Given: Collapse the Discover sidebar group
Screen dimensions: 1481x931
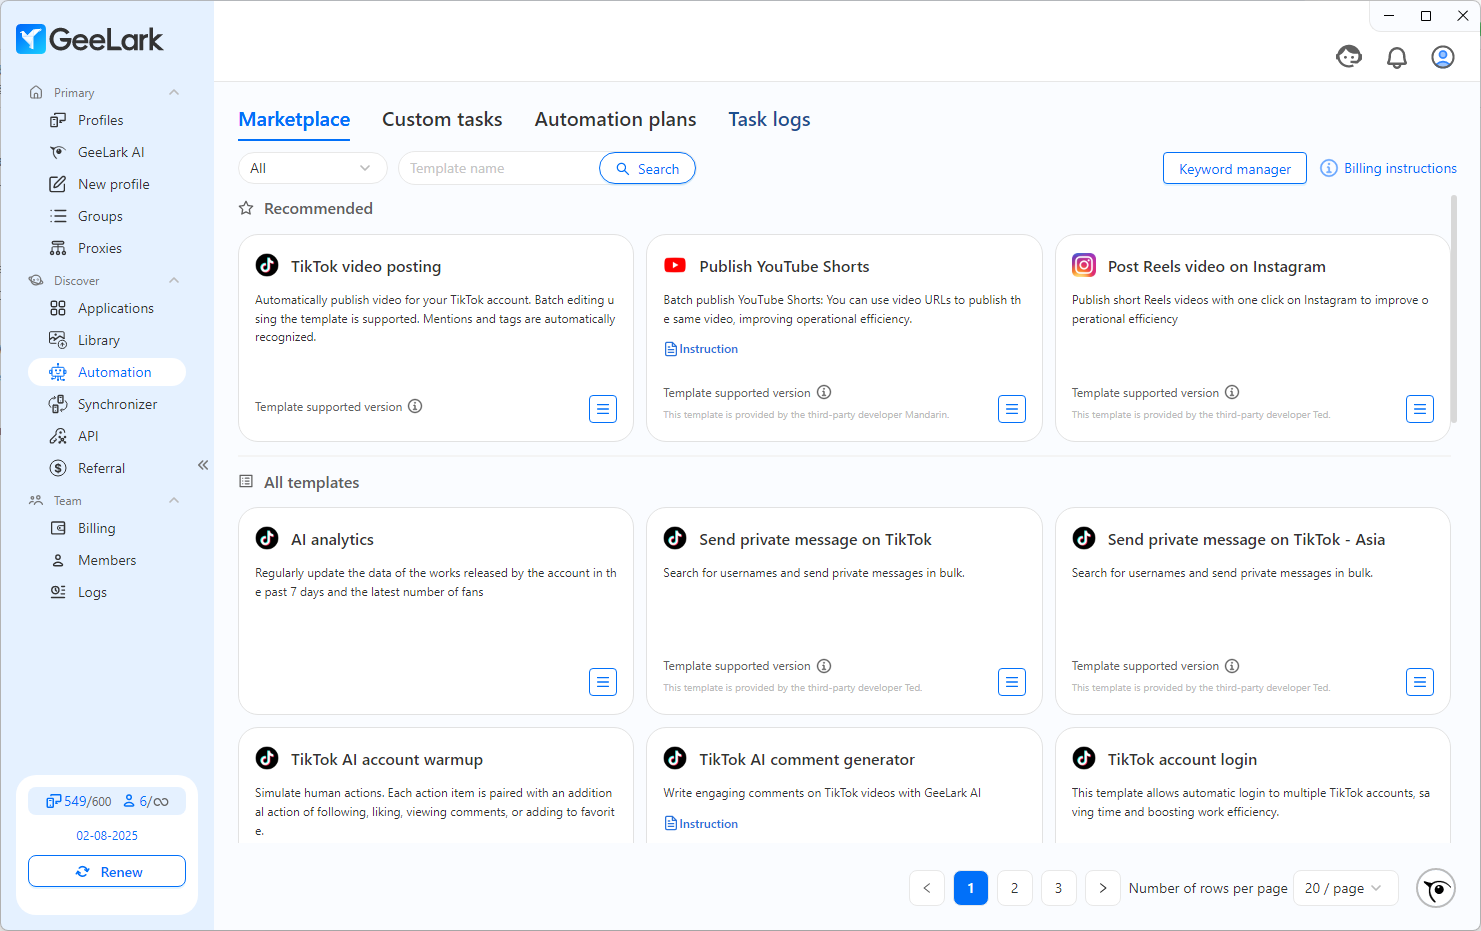Looking at the screenshot, I should [174, 280].
